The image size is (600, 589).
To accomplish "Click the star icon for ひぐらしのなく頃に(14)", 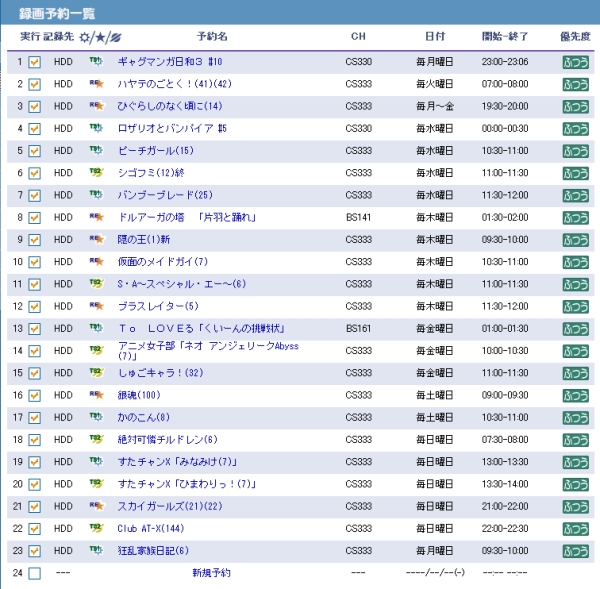I will coord(96,106).
